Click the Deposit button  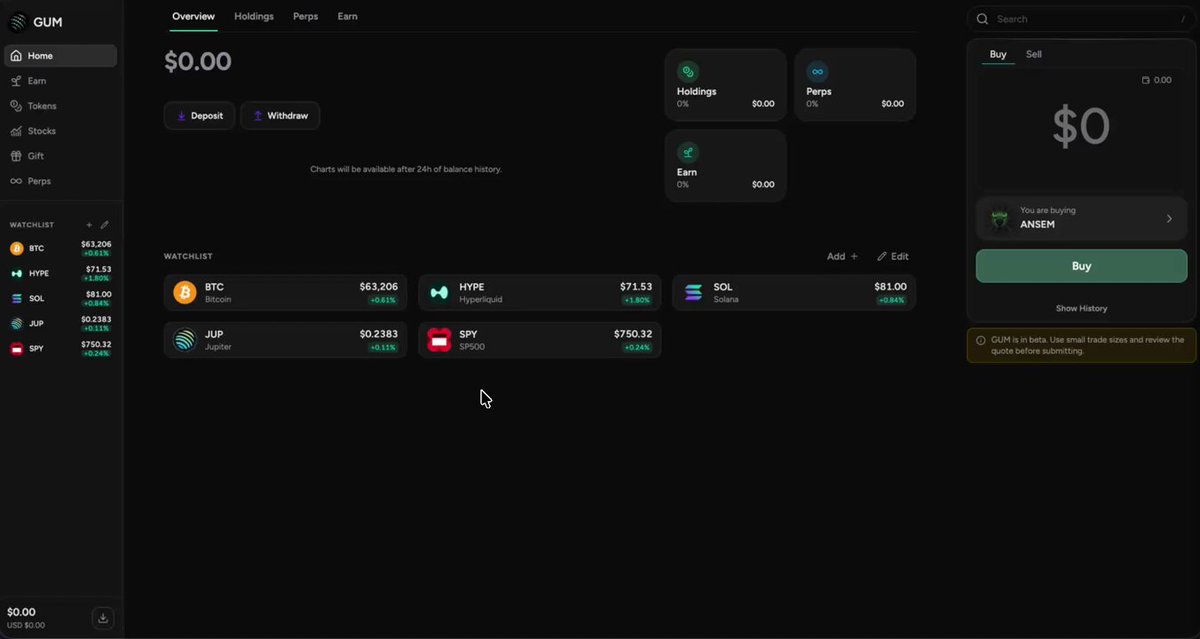200,116
